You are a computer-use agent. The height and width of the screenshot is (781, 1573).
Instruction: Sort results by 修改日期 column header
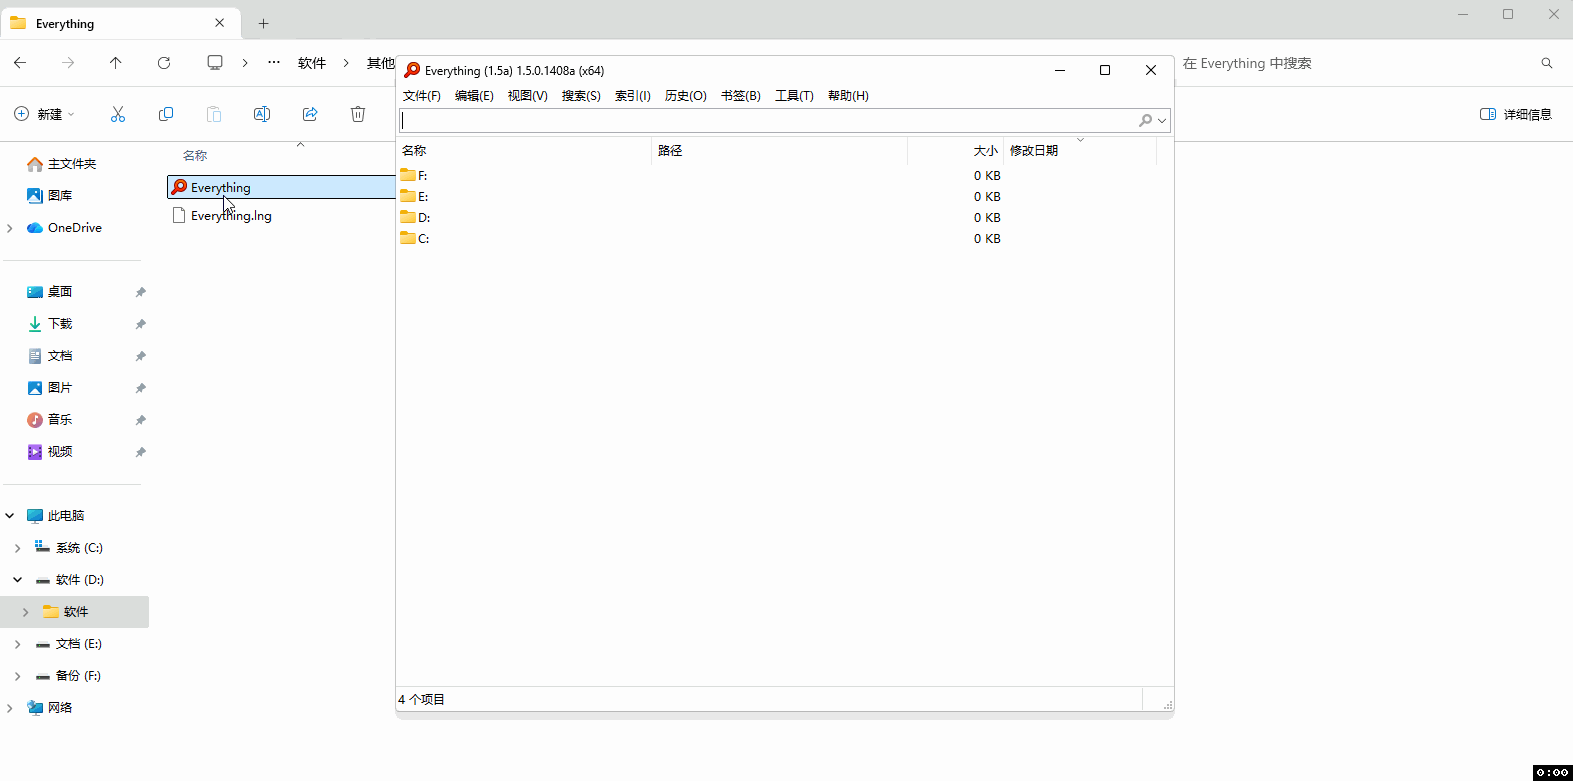(x=1034, y=151)
